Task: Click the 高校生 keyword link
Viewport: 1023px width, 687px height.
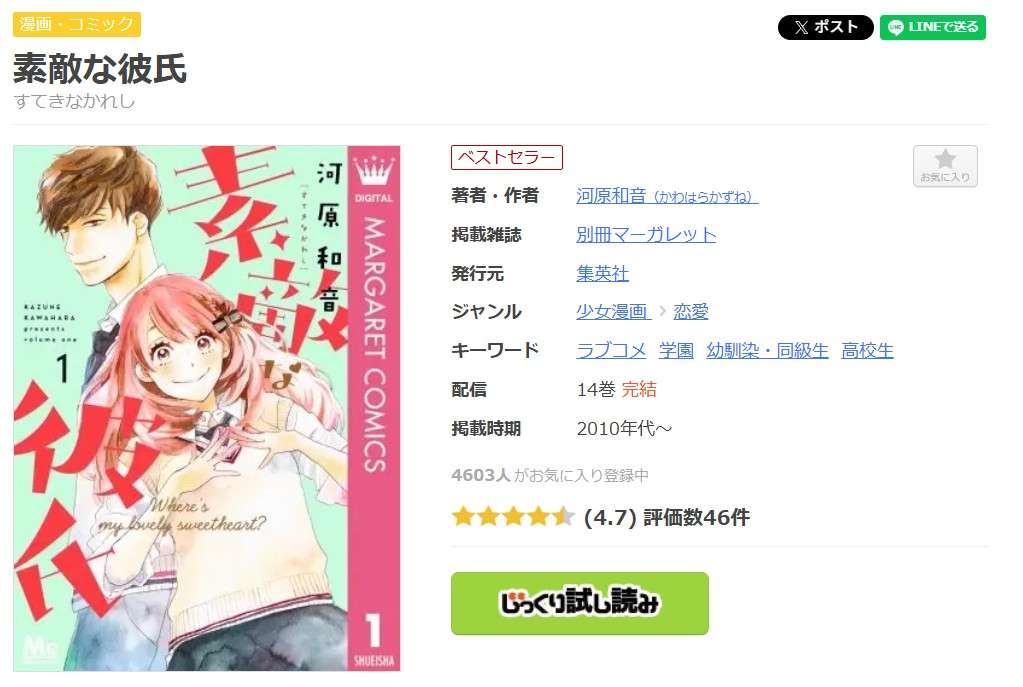Action: (867, 351)
